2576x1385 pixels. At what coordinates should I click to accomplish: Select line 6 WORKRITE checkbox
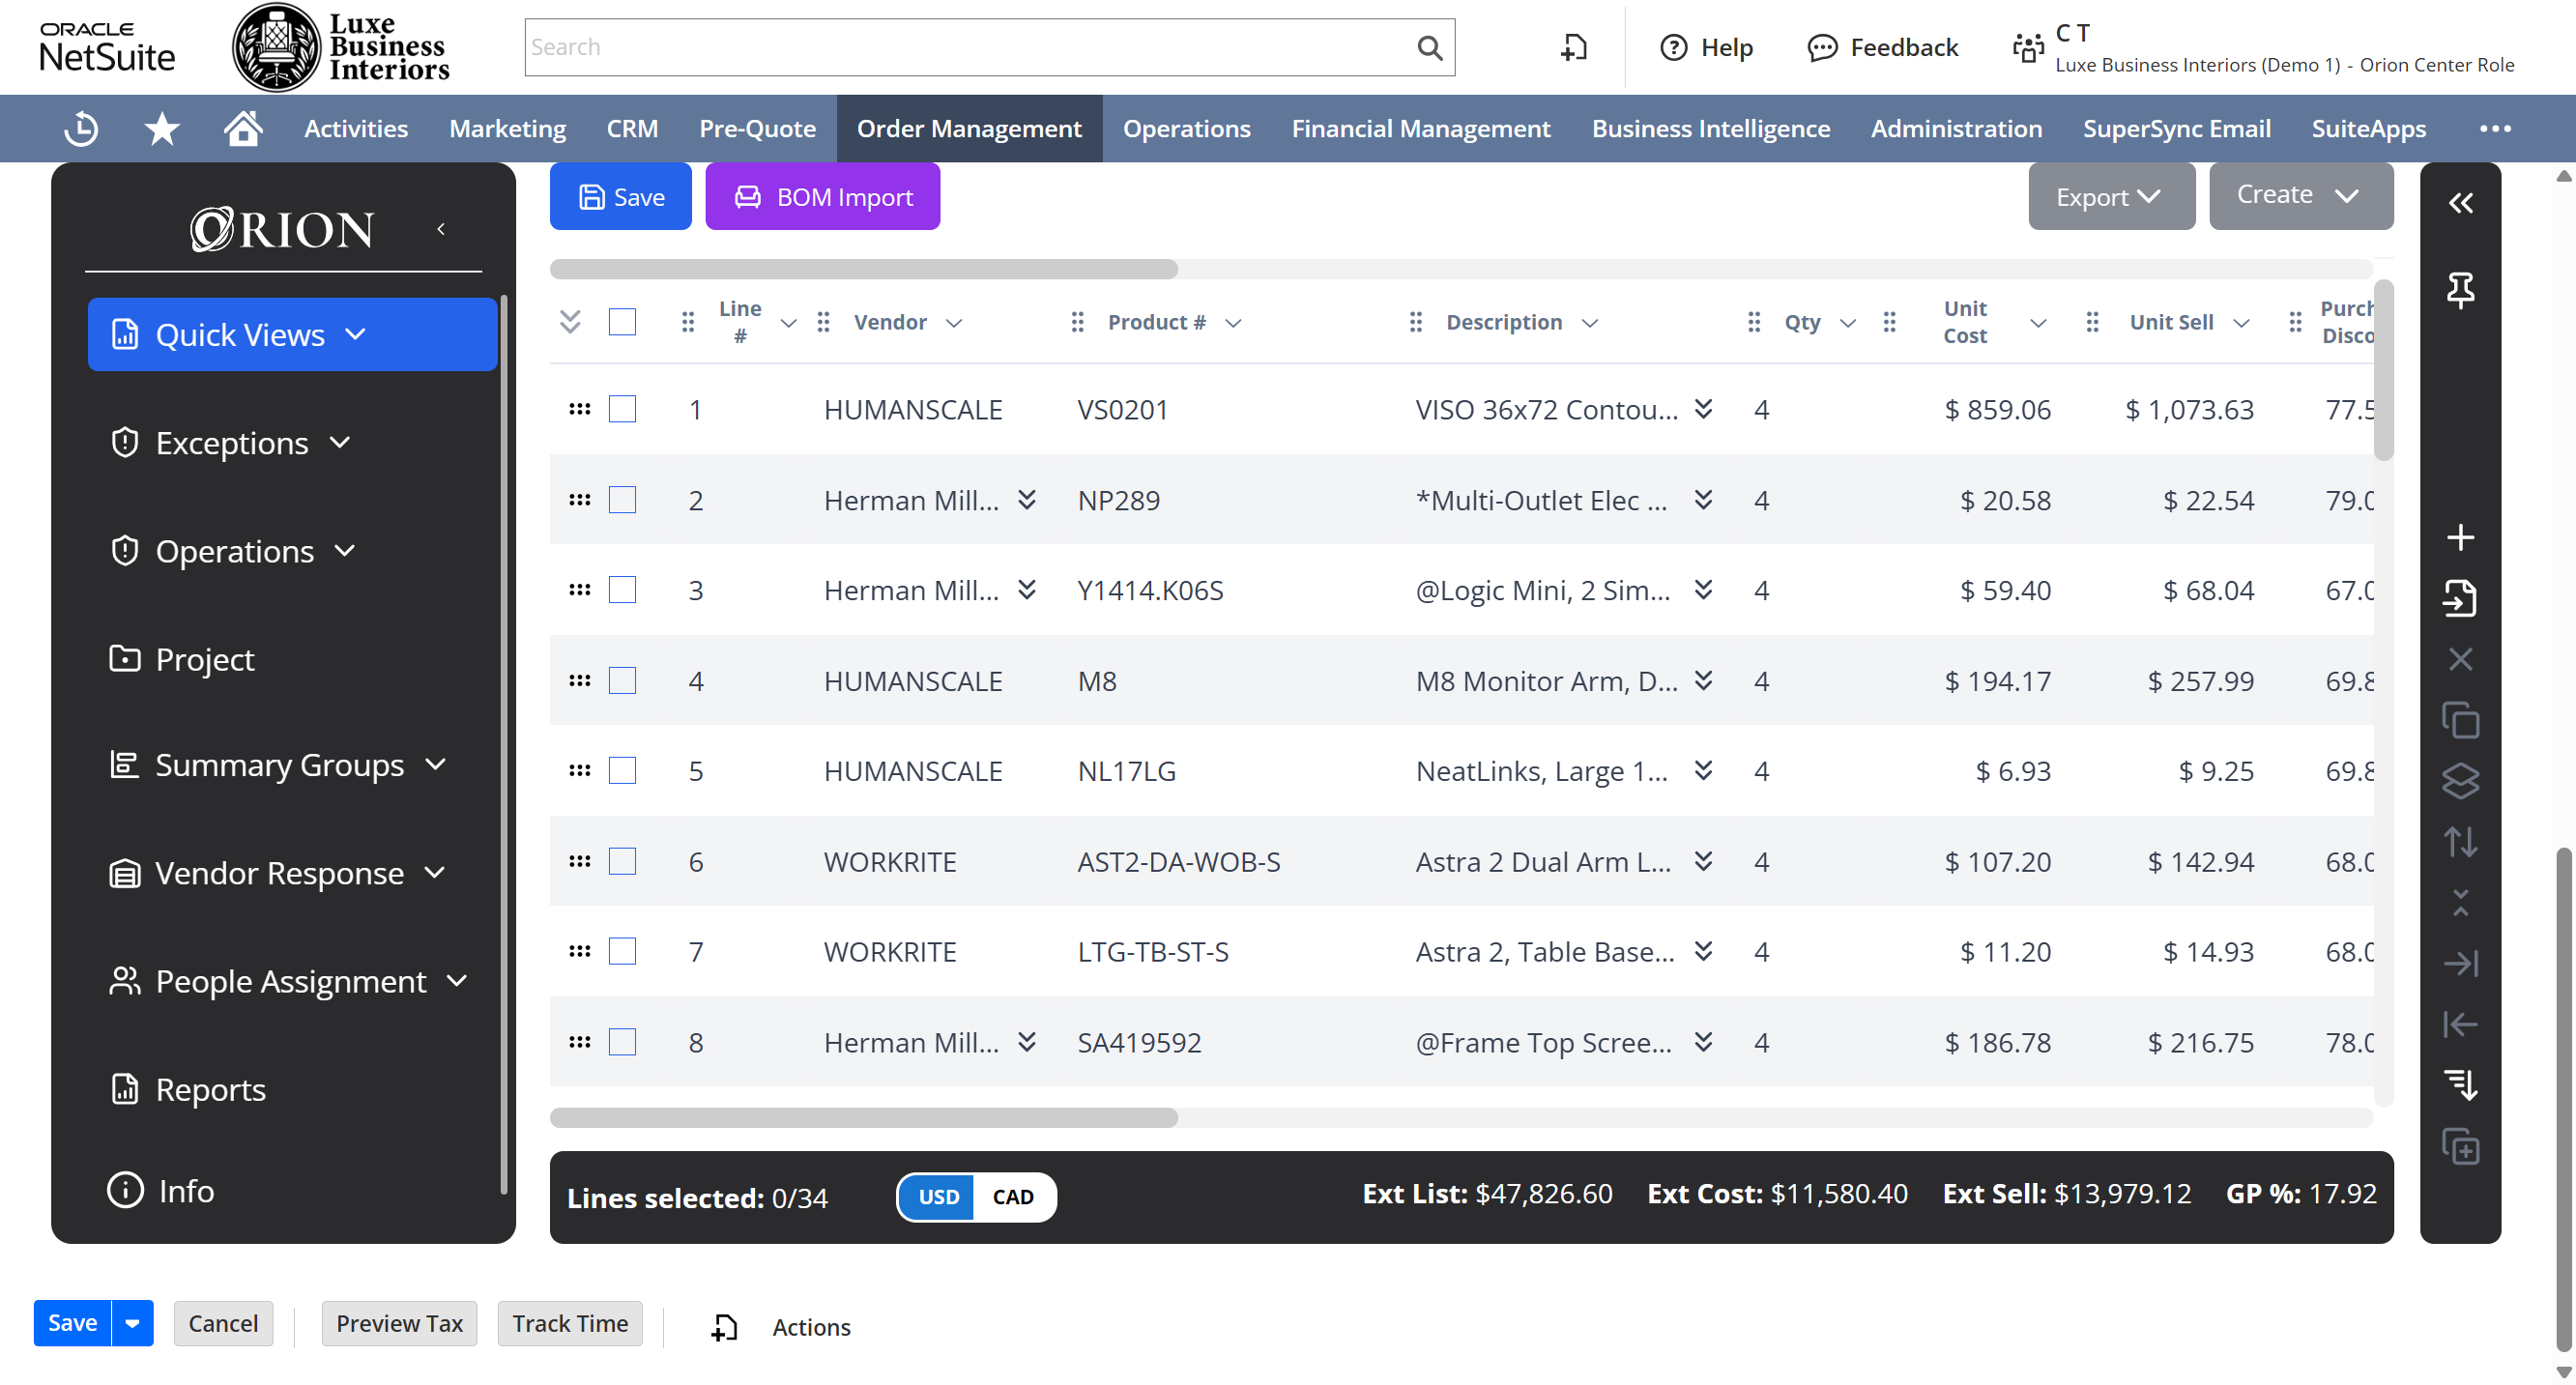pyautogui.click(x=622, y=861)
